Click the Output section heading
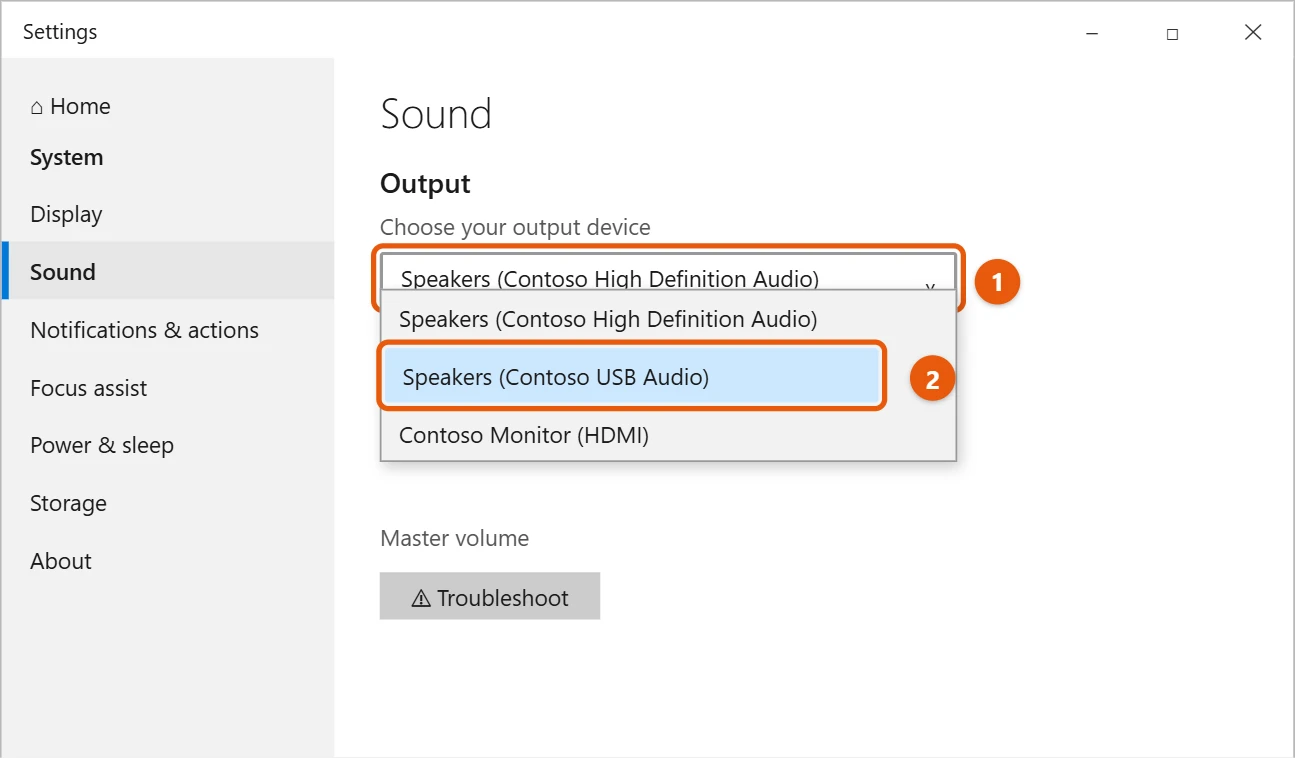1295x758 pixels. [x=425, y=184]
